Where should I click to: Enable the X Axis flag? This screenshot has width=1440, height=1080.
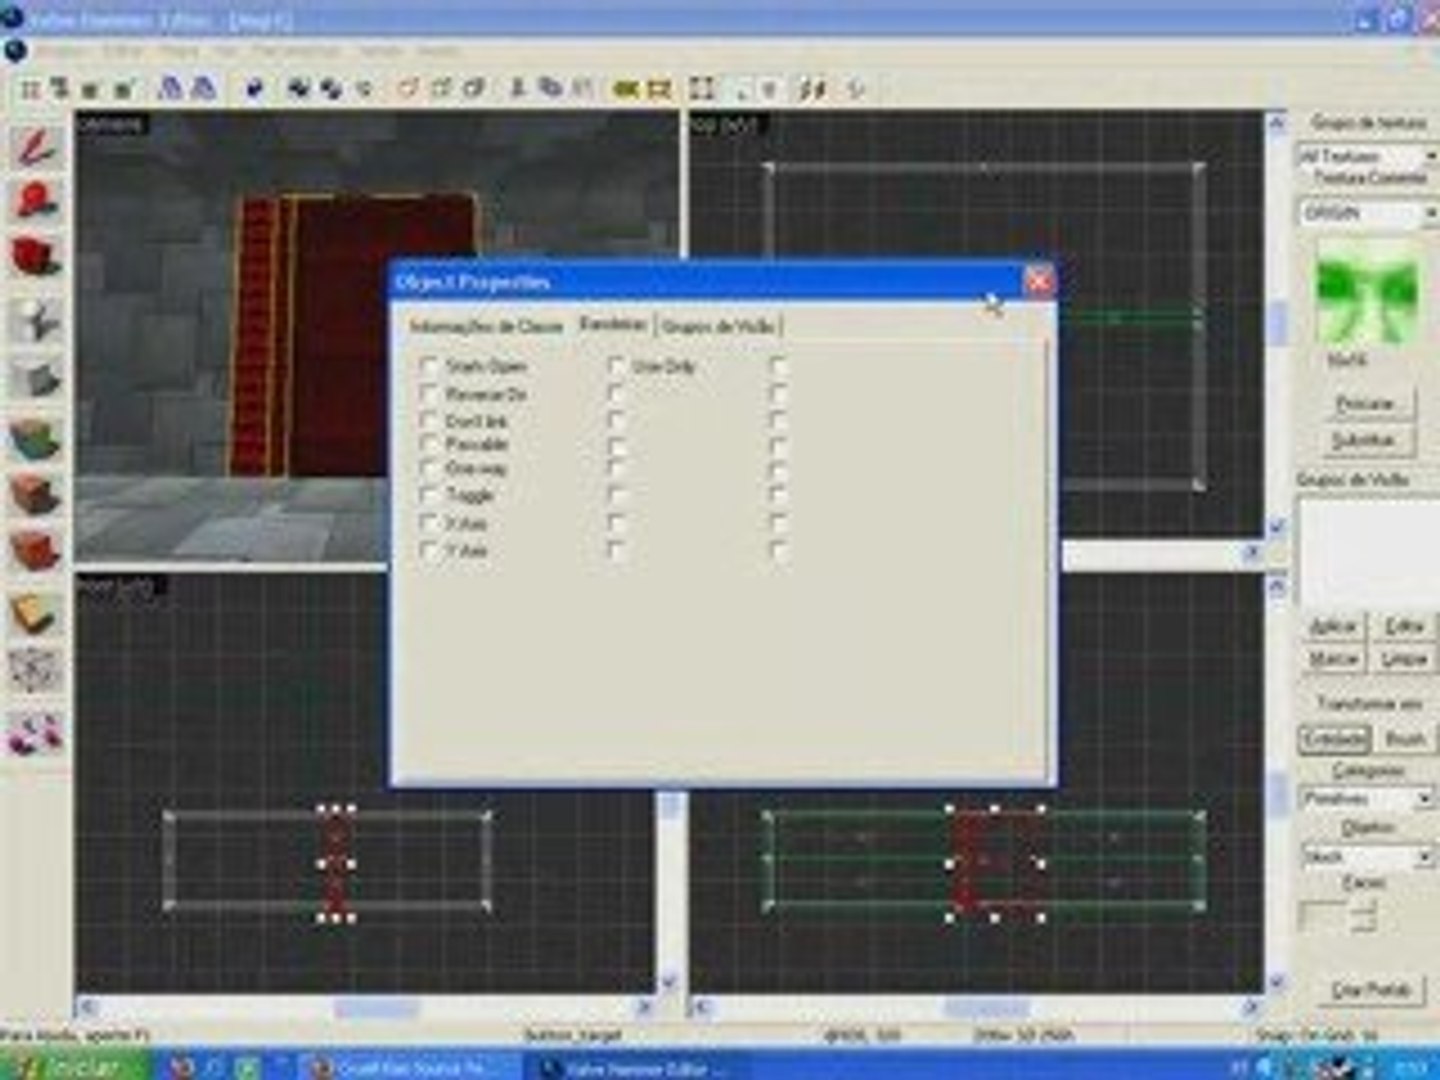[429, 523]
